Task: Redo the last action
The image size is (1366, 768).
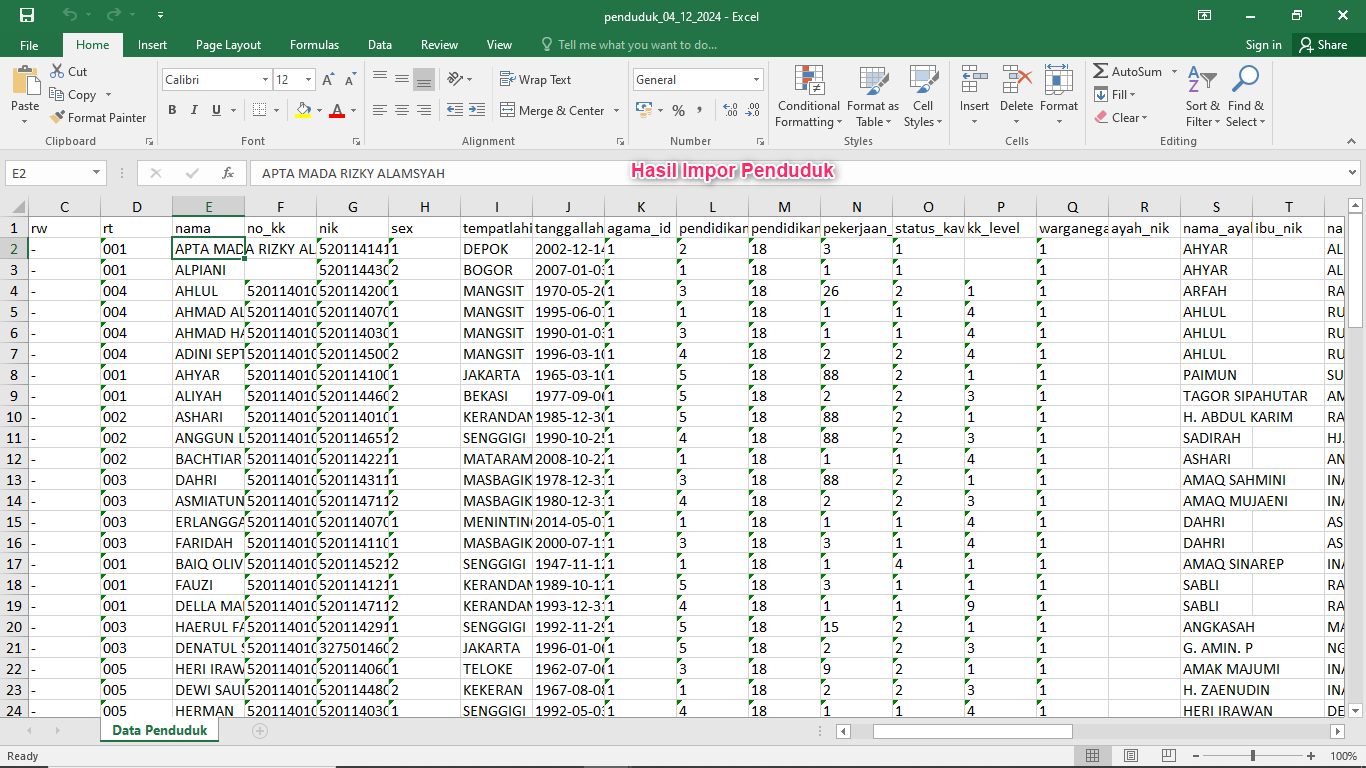Action: pos(113,15)
